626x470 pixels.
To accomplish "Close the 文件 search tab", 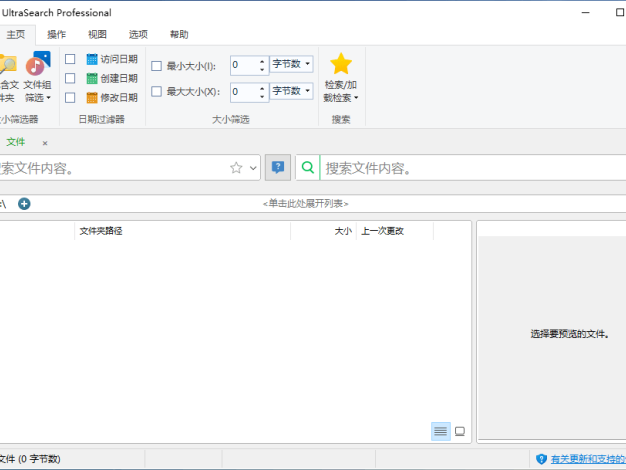I will [x=45, y=143].
